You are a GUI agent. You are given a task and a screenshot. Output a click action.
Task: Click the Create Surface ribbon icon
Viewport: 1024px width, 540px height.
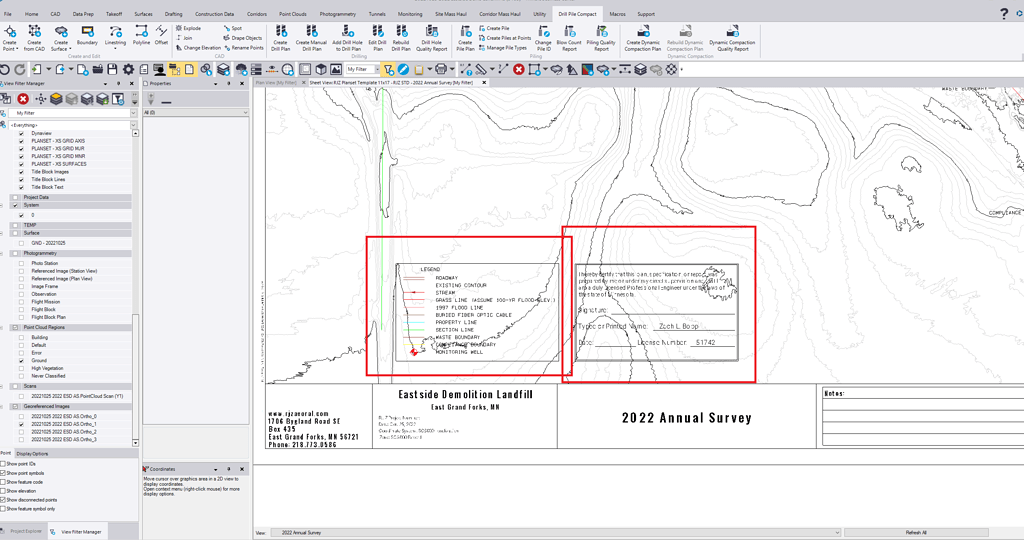click(x=61, y=39)
